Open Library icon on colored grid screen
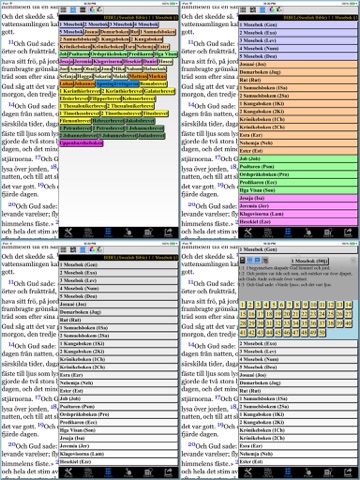 [88, 232]
